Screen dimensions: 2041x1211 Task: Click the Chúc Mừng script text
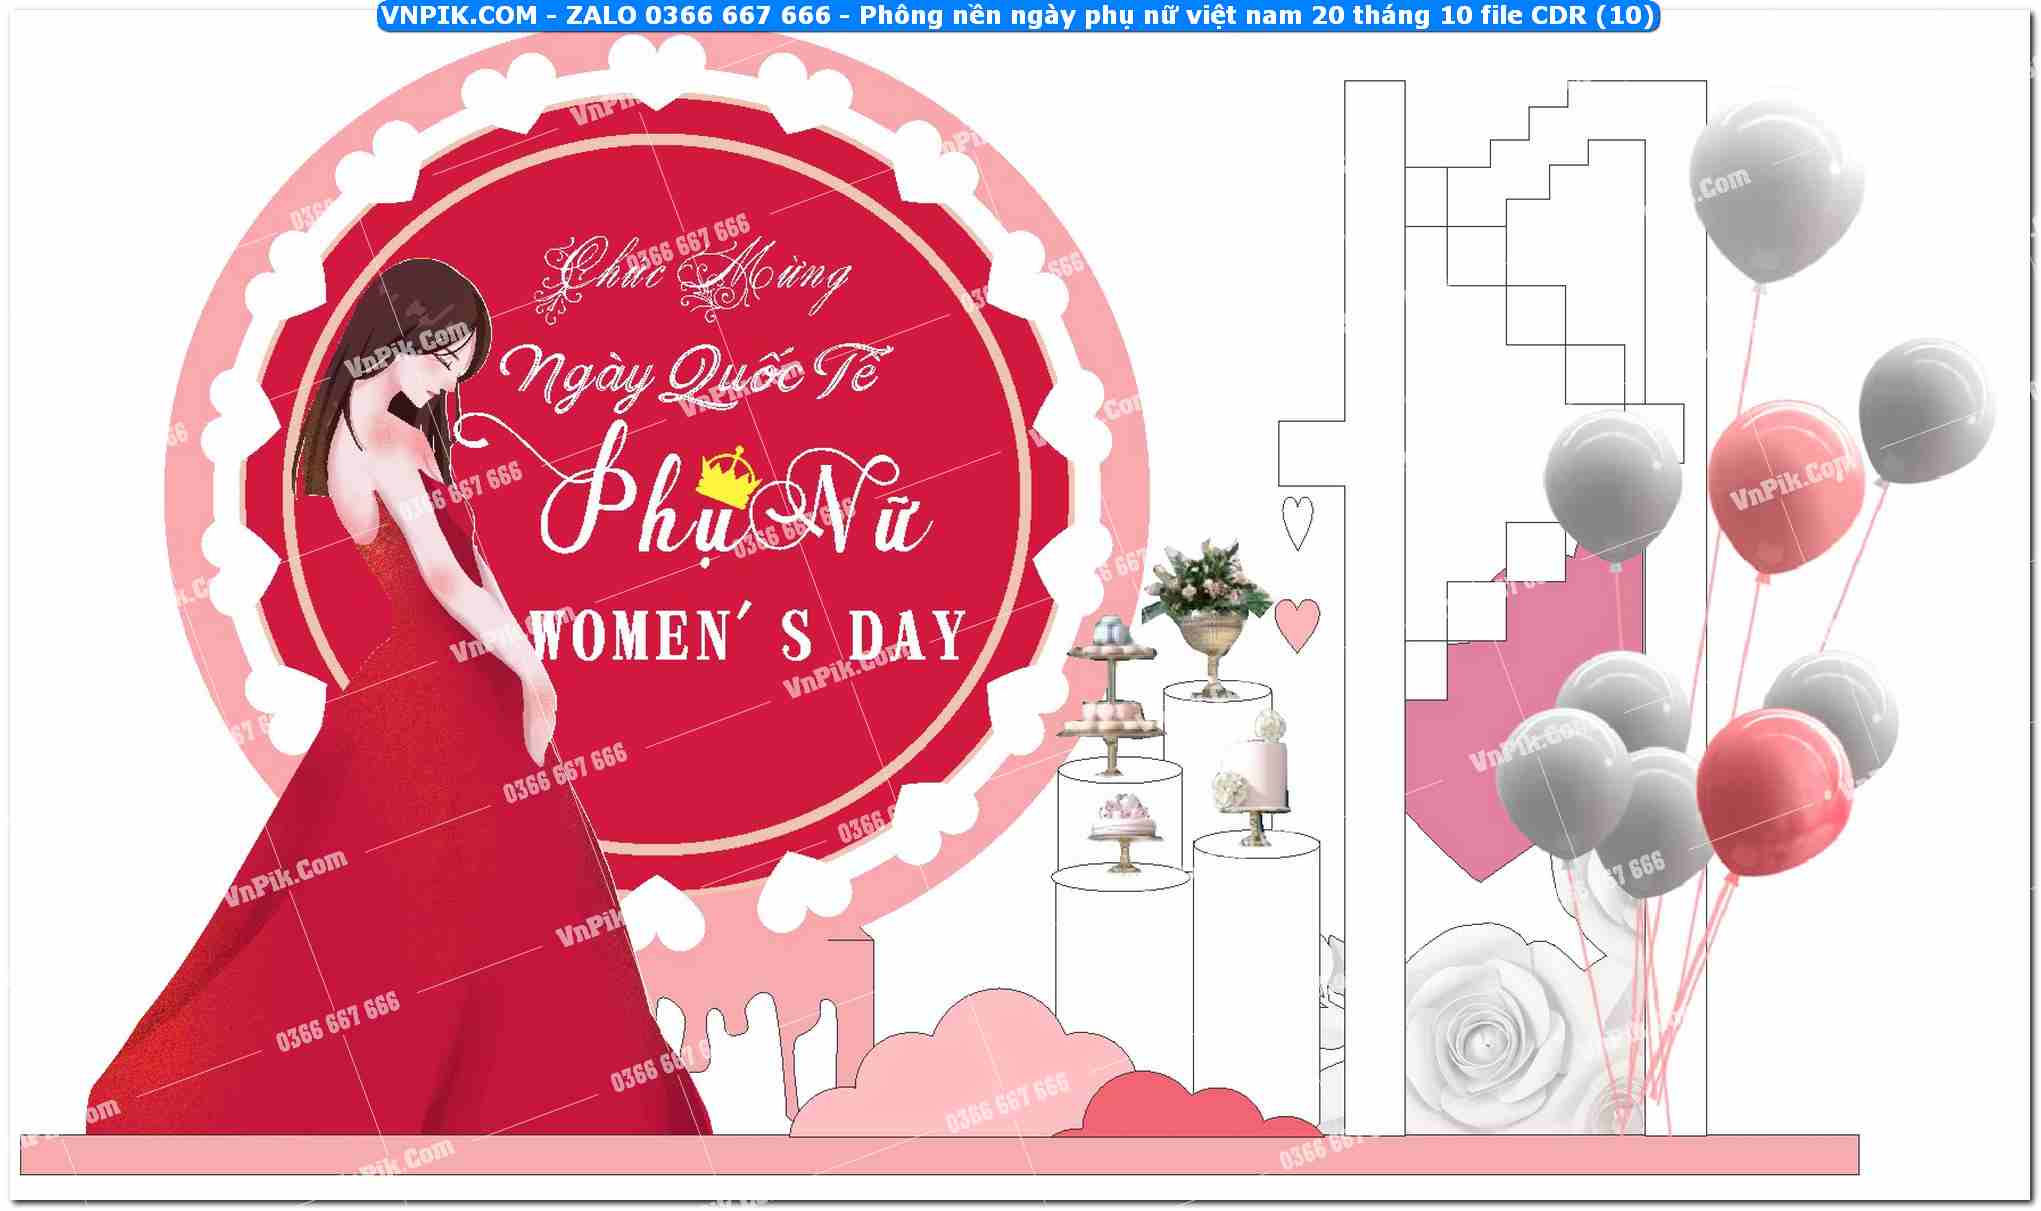point(694,275)
